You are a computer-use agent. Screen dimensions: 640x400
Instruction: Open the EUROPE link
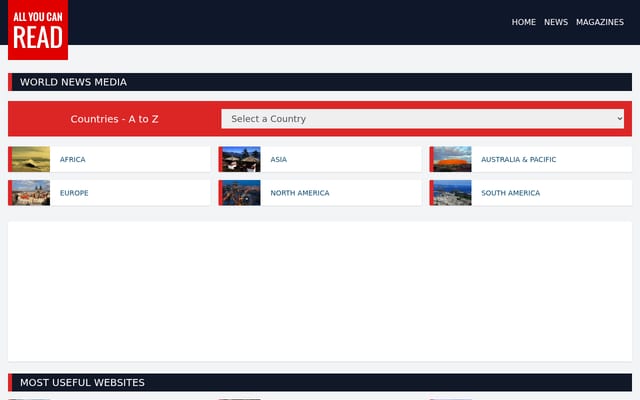coord(74,193)
